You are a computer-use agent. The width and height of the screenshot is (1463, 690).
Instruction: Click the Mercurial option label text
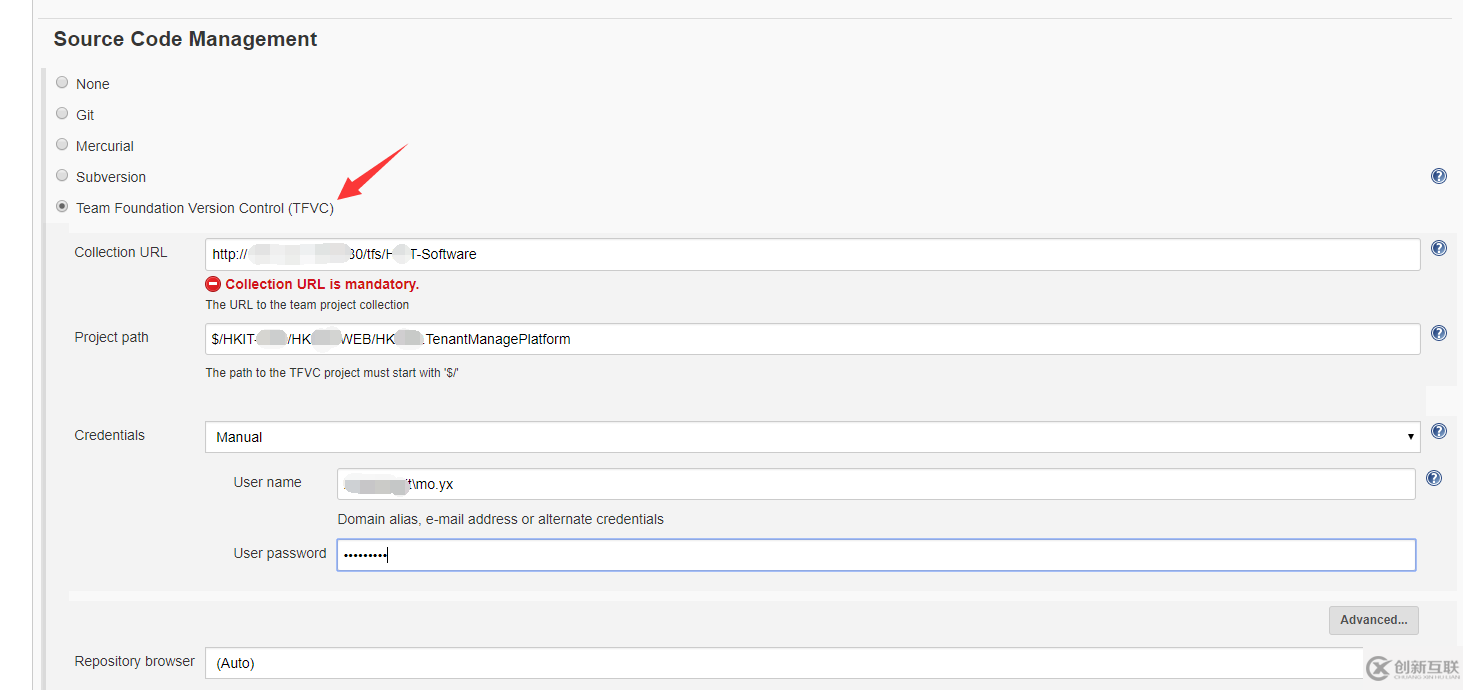[x=105, y=146]
